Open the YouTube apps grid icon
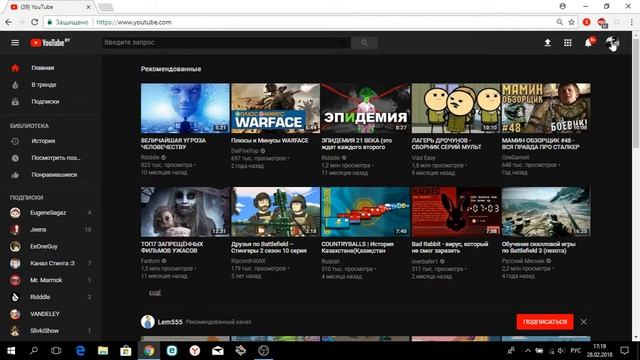This screenshot has height=360, width=640. point(568,42)
